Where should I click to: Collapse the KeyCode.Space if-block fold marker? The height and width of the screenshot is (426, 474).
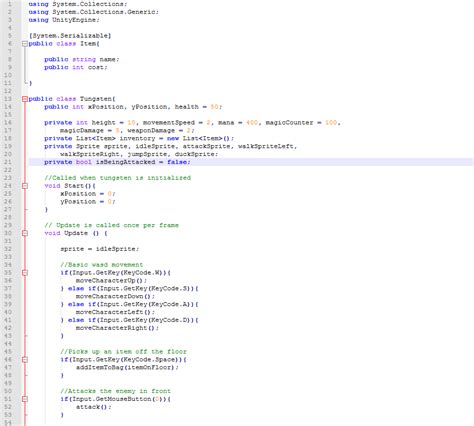click(25, 360)
